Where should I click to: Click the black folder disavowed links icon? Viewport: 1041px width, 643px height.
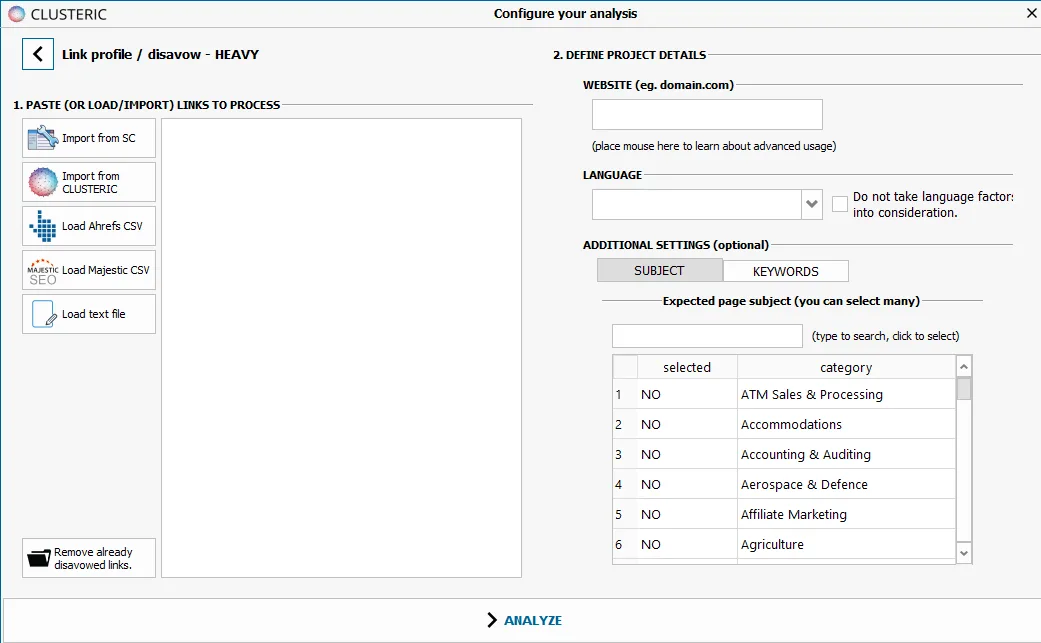(39, 558)
